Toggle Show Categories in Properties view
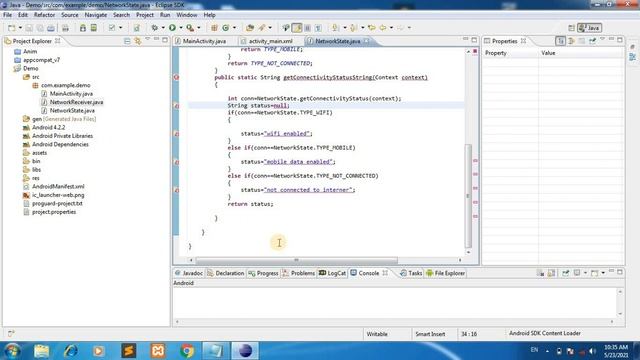The height and width of the screenshot is (360, 640). [x=560, y=41]
